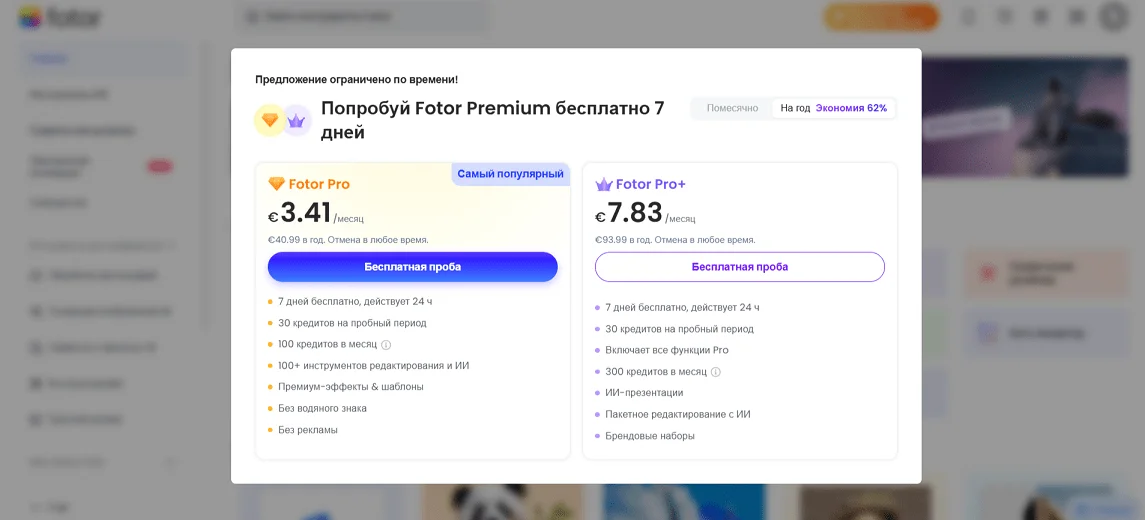Open info icon for 300 кредитов в месяц
The width and height of the screenshot is (1145, 520).
coord(716,372)
